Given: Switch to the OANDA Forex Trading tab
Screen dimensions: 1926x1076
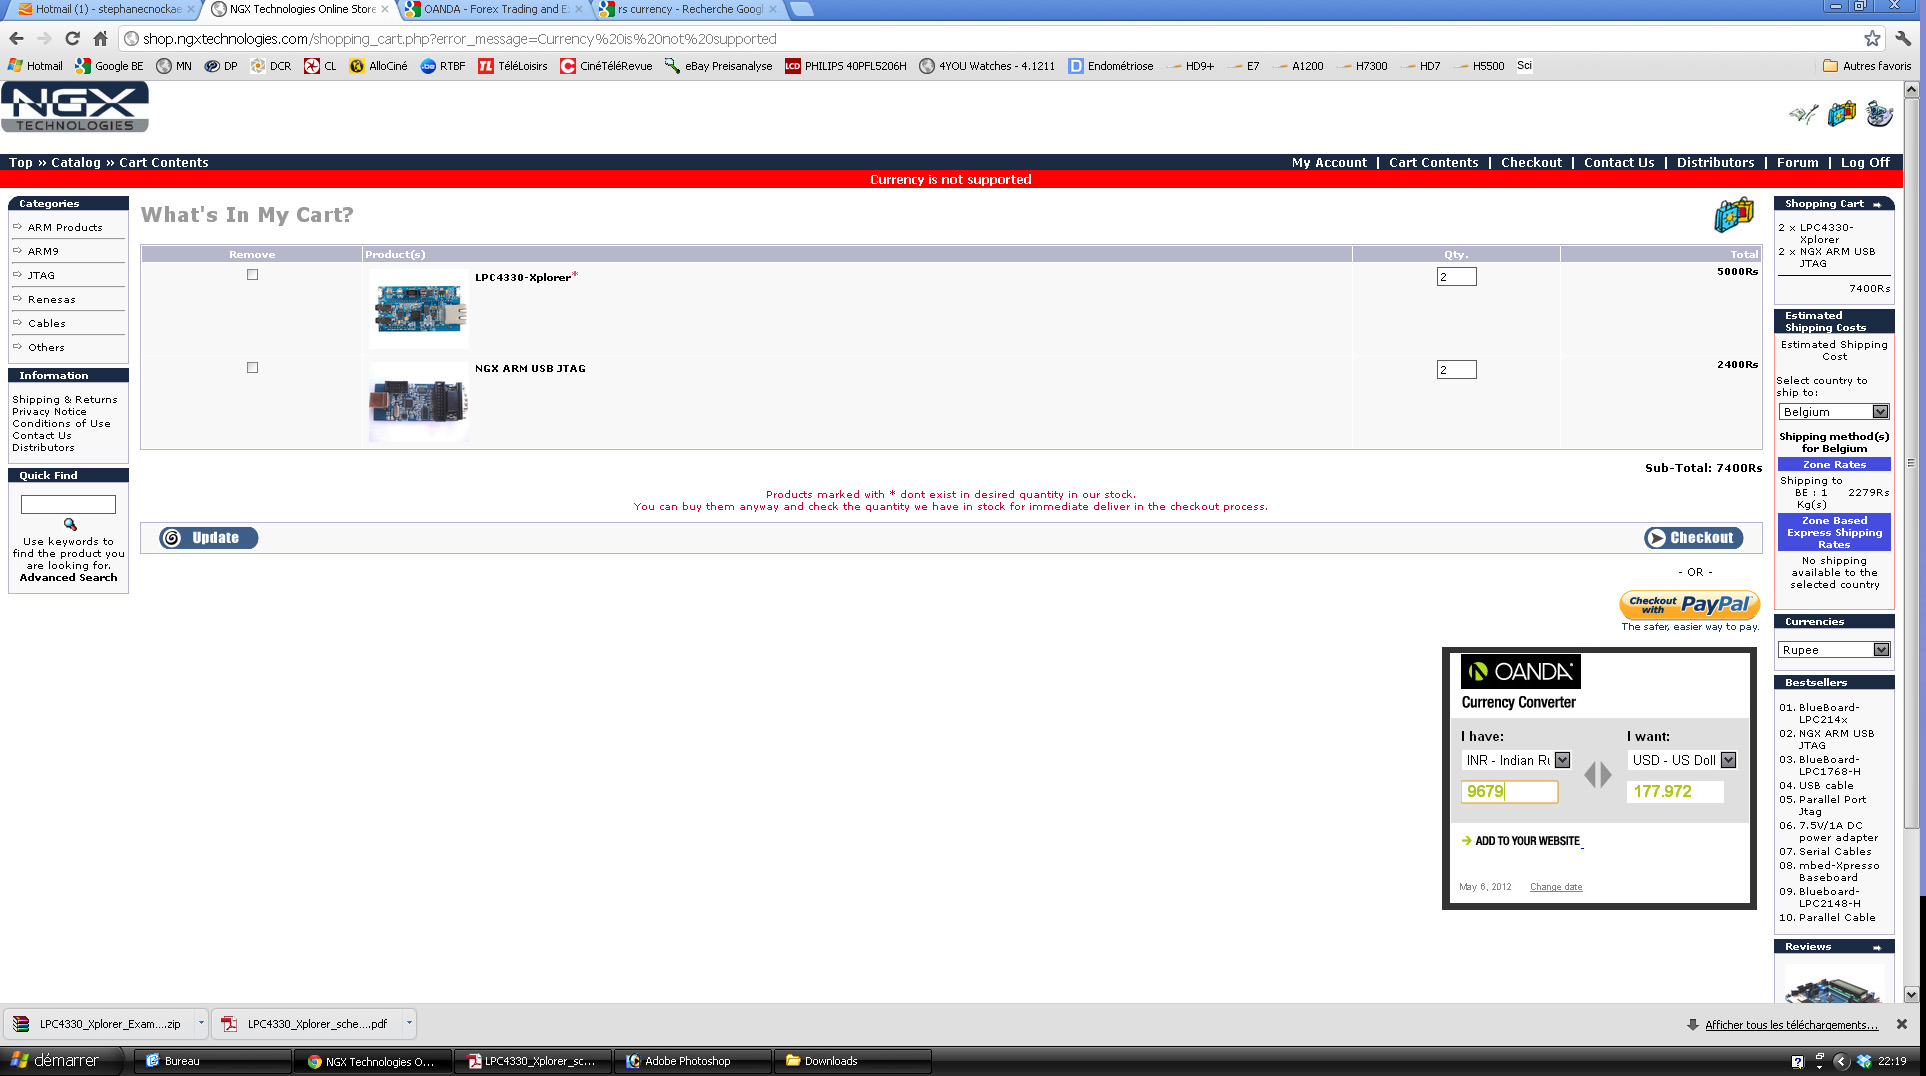Looking at the screenshot, I should [493, 10].
